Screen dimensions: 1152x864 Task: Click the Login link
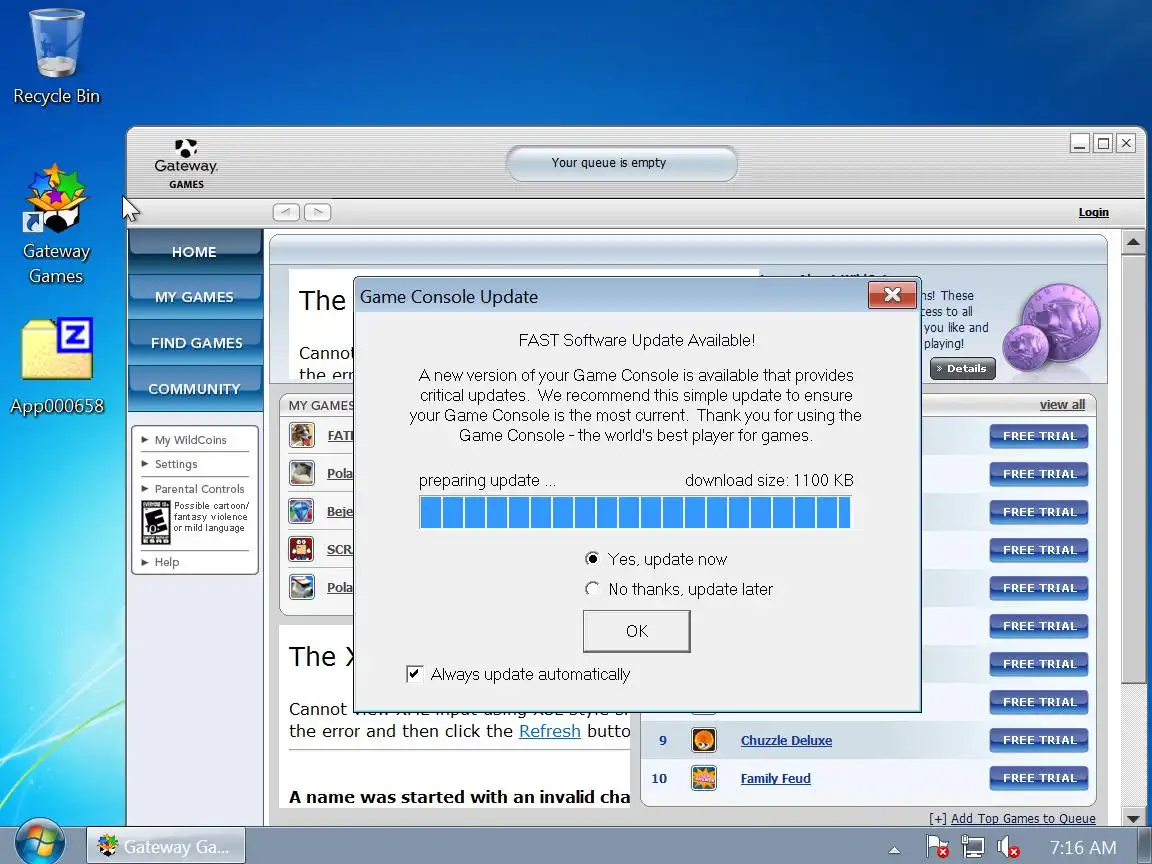[1093, 212]
